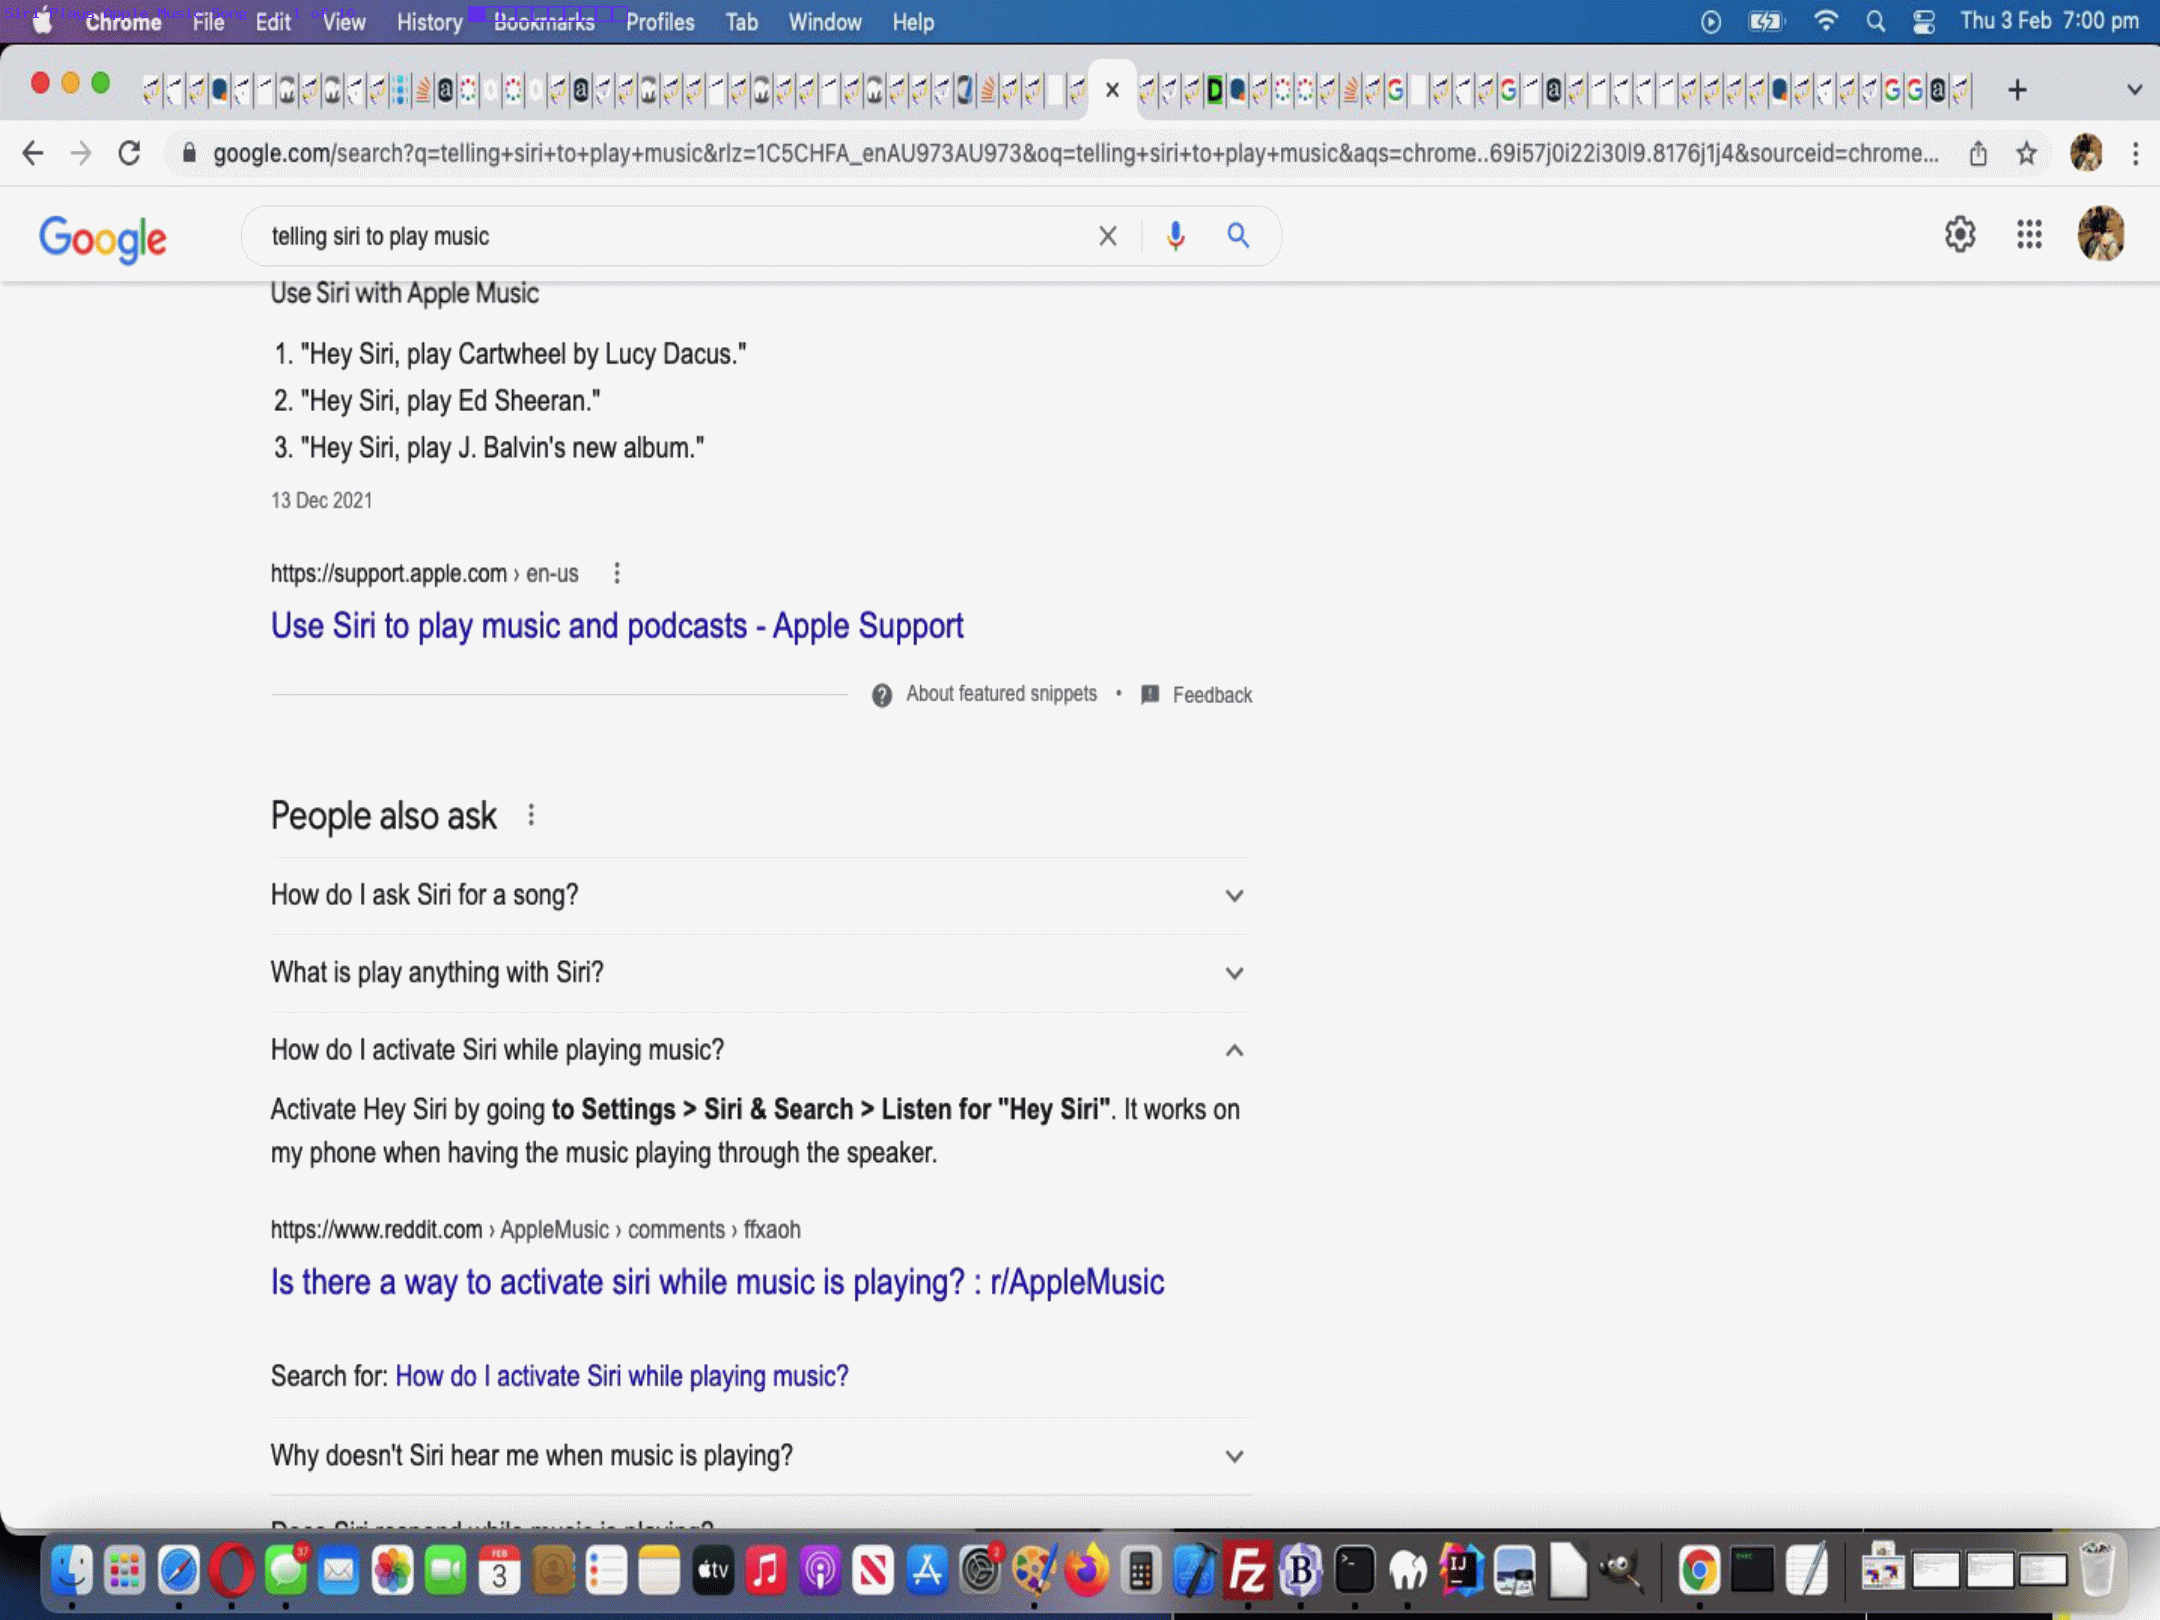Open the Apple TV app in Dock
The height and width of the screenshot is (1620, 2160).
713,1571
